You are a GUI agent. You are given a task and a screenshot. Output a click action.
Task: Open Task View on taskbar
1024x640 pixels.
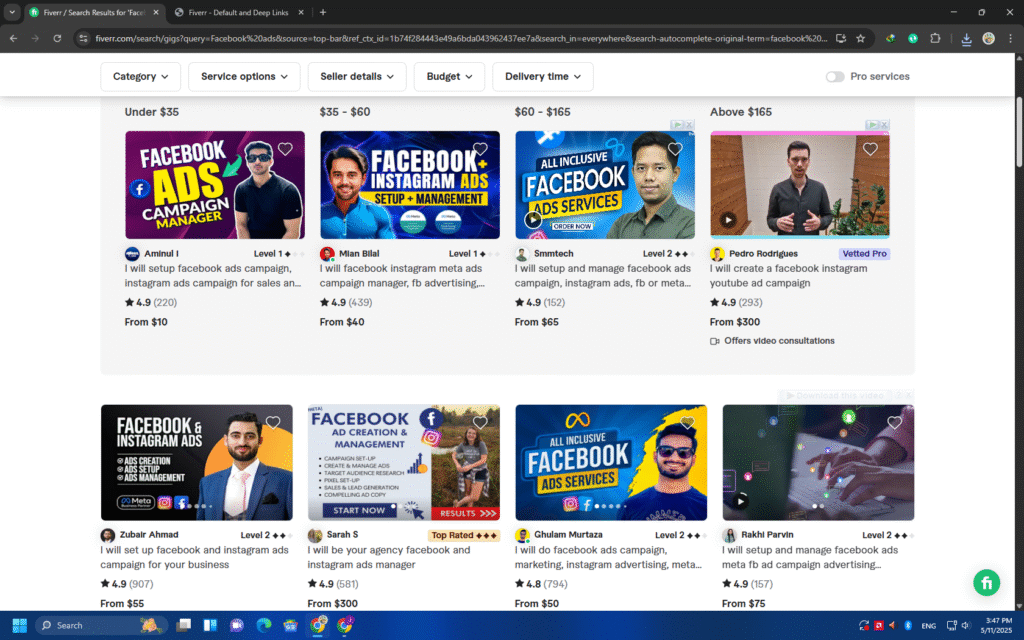click(x=184, y=625)
